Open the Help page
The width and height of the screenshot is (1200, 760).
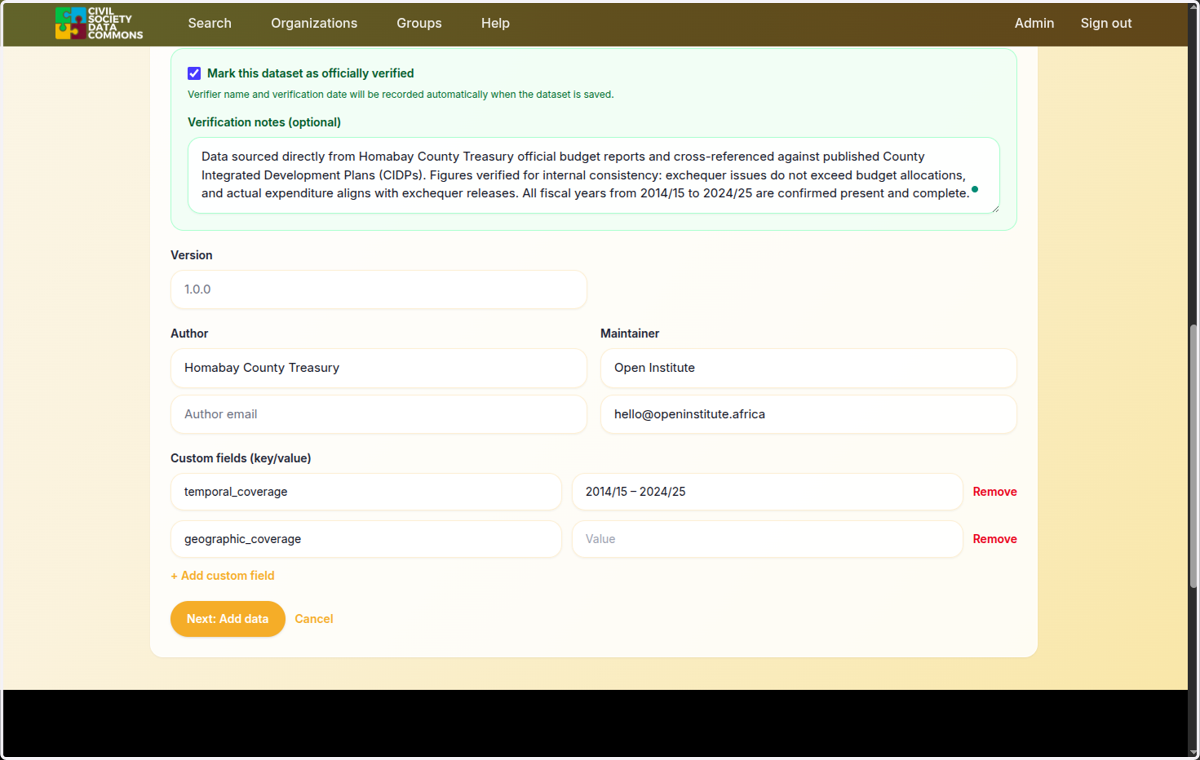495,23
